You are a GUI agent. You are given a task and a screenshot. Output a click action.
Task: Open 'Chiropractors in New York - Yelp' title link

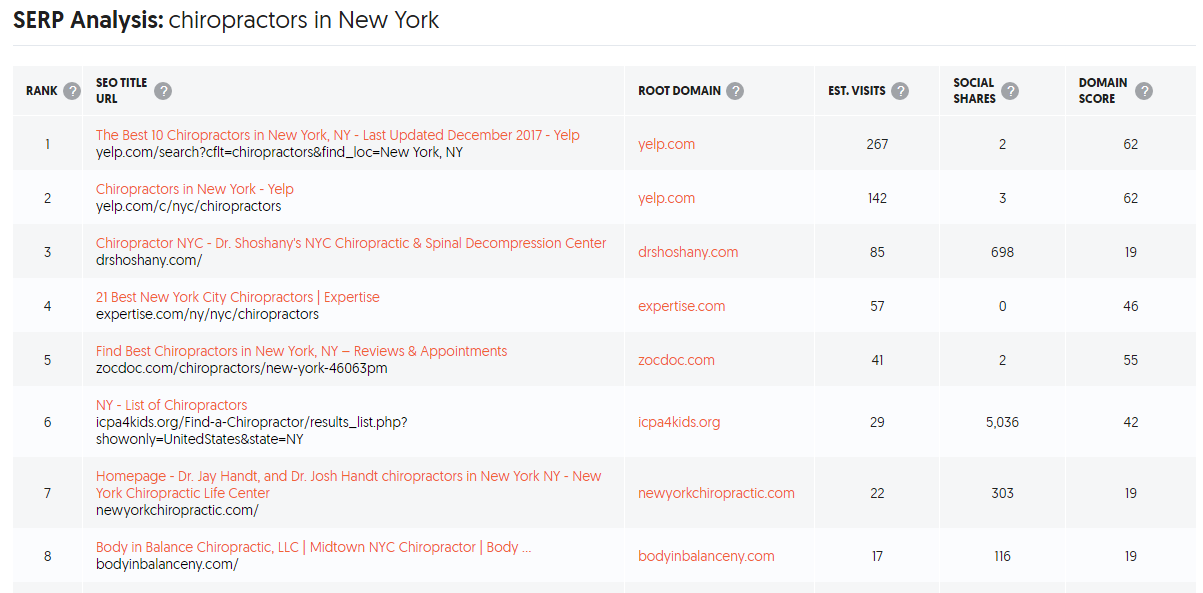coord(195,189)
